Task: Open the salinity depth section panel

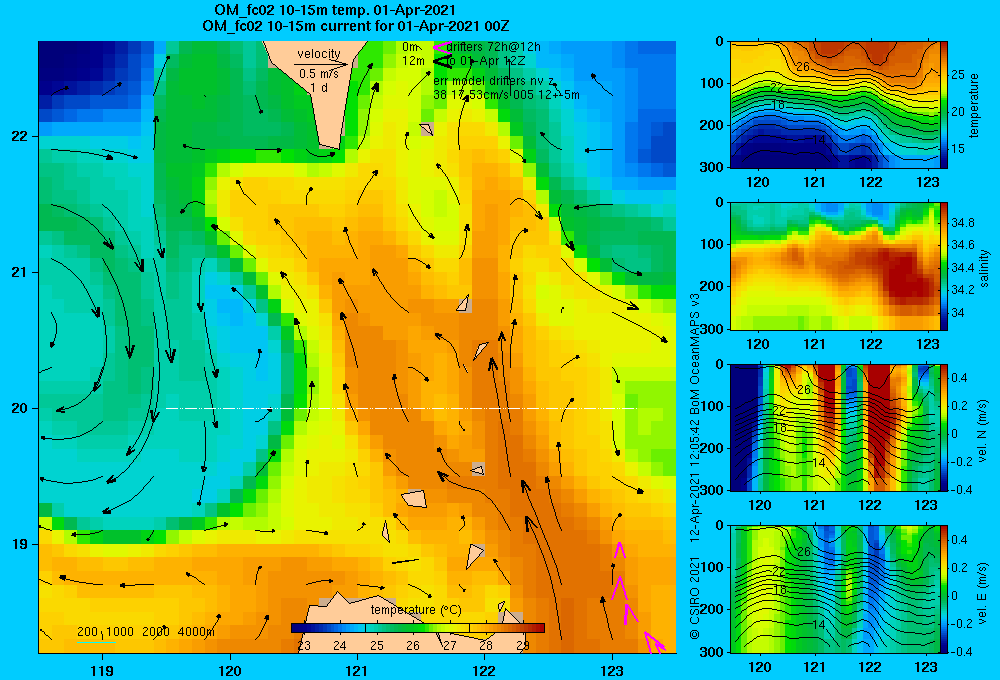Action: (834, 267)
